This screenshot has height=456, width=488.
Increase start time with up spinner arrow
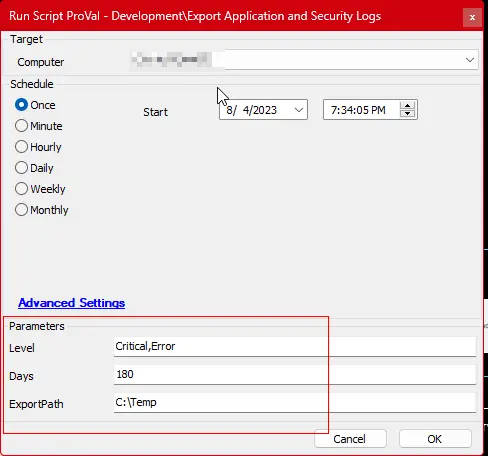tap(407, 106)
